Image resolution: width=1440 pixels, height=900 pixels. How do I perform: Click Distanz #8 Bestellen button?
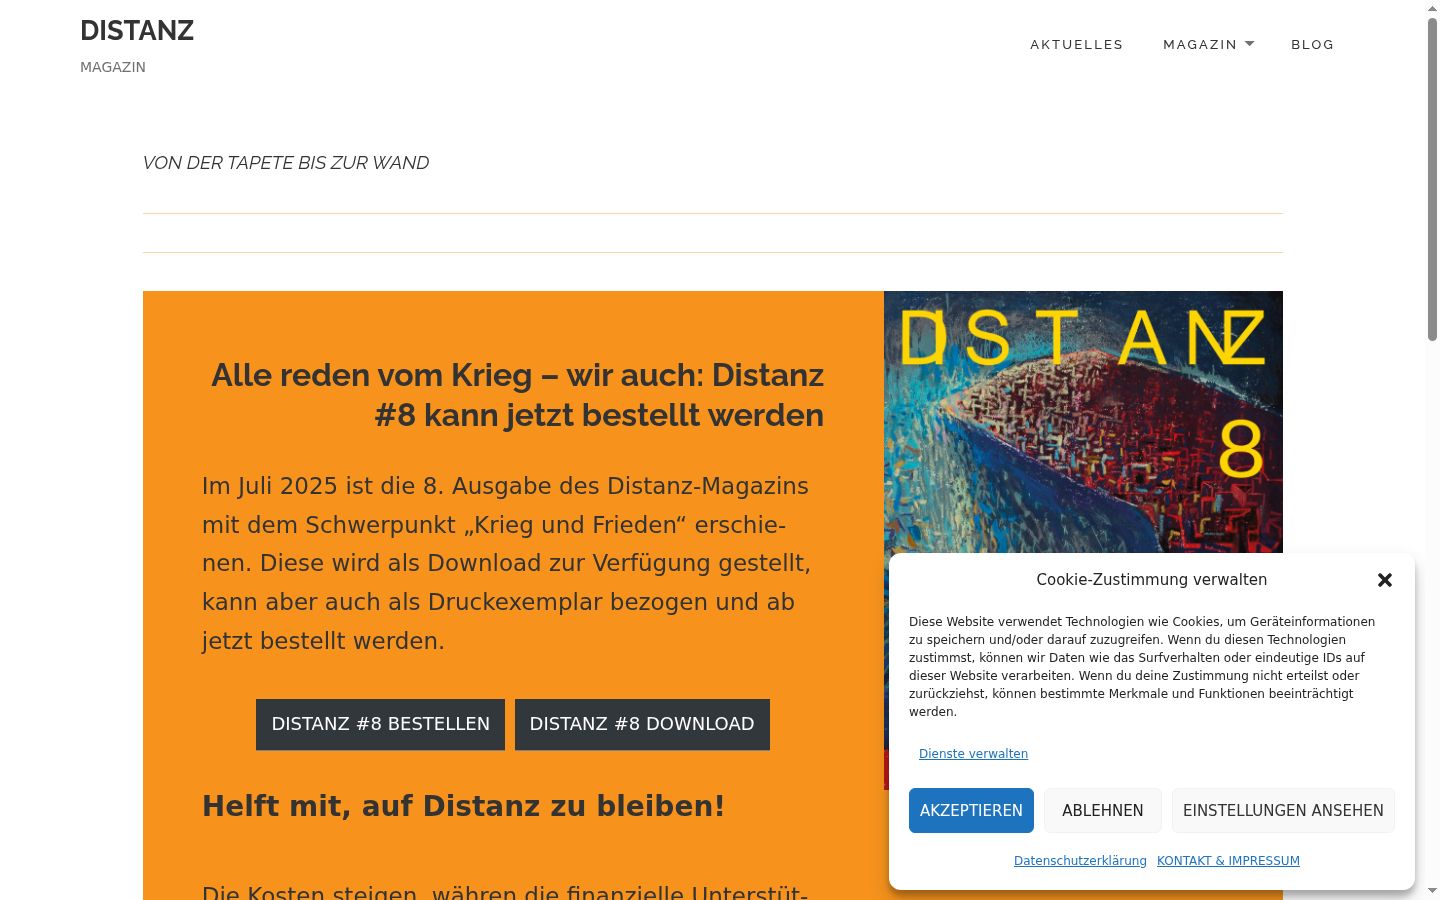(x=380, y=724)
